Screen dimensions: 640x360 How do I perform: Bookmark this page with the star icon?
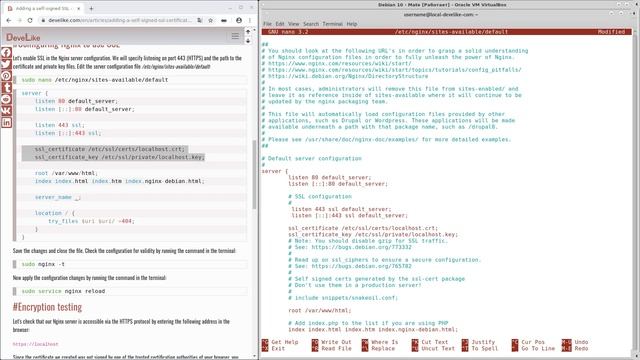[211, 20]
